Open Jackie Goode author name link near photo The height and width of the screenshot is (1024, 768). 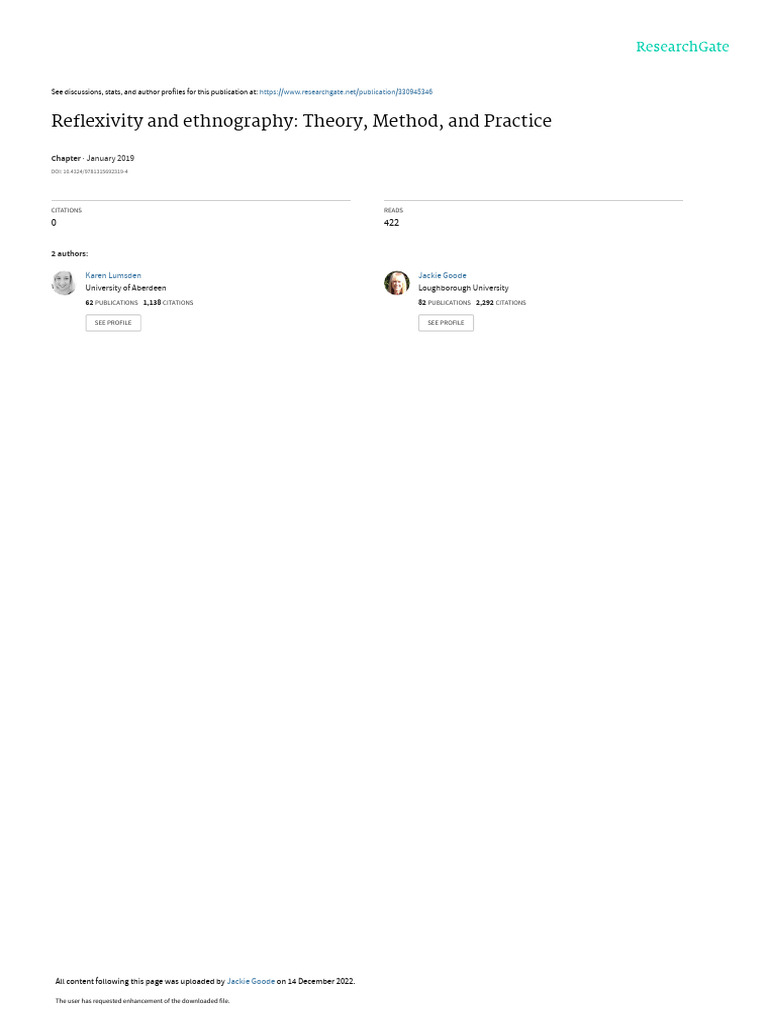click(x=442, y=276)
